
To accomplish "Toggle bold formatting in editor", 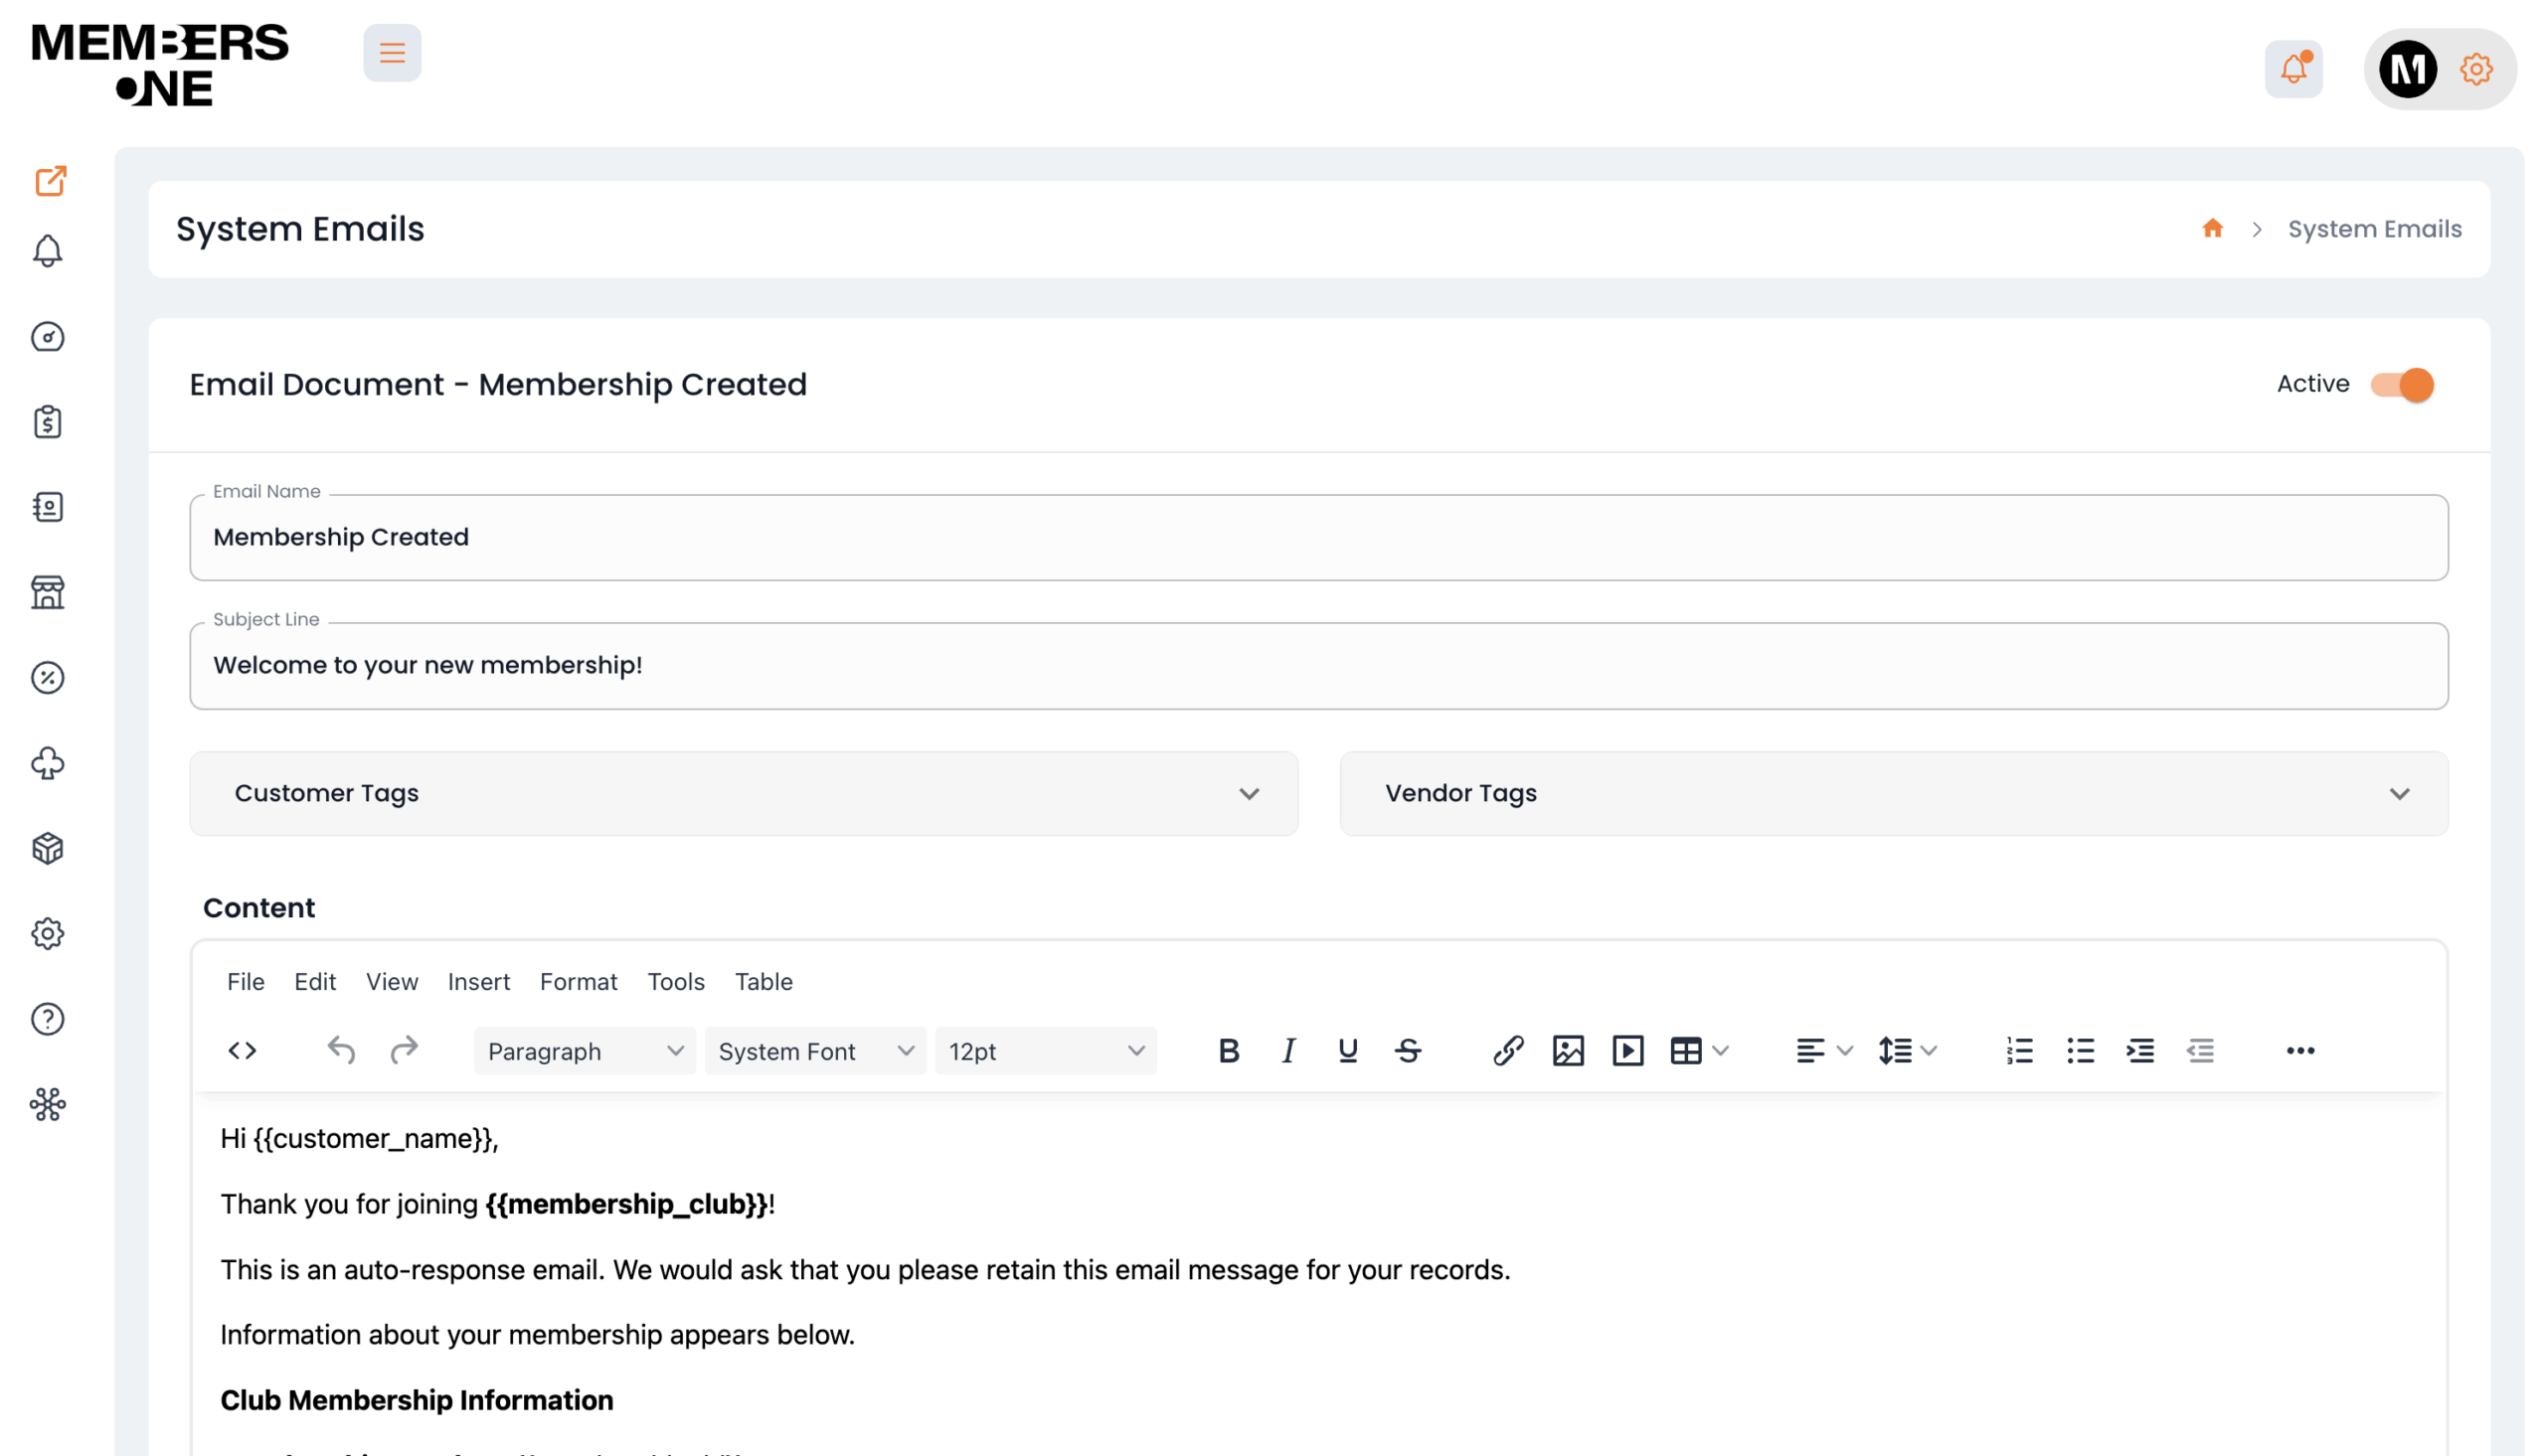I will 1229,1050.
